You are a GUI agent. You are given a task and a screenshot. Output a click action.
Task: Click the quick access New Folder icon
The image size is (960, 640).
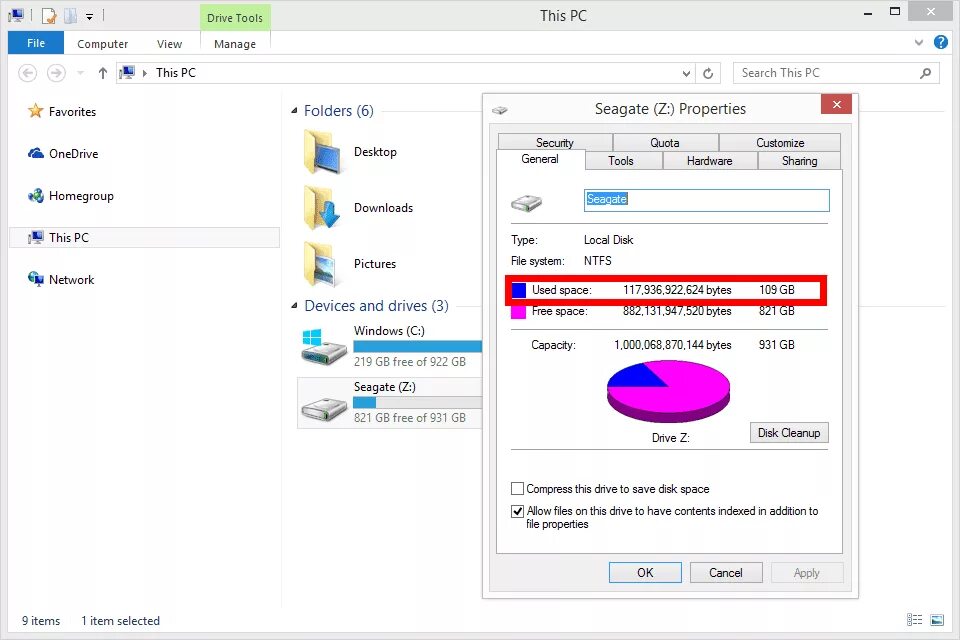[x=71, y=16]
